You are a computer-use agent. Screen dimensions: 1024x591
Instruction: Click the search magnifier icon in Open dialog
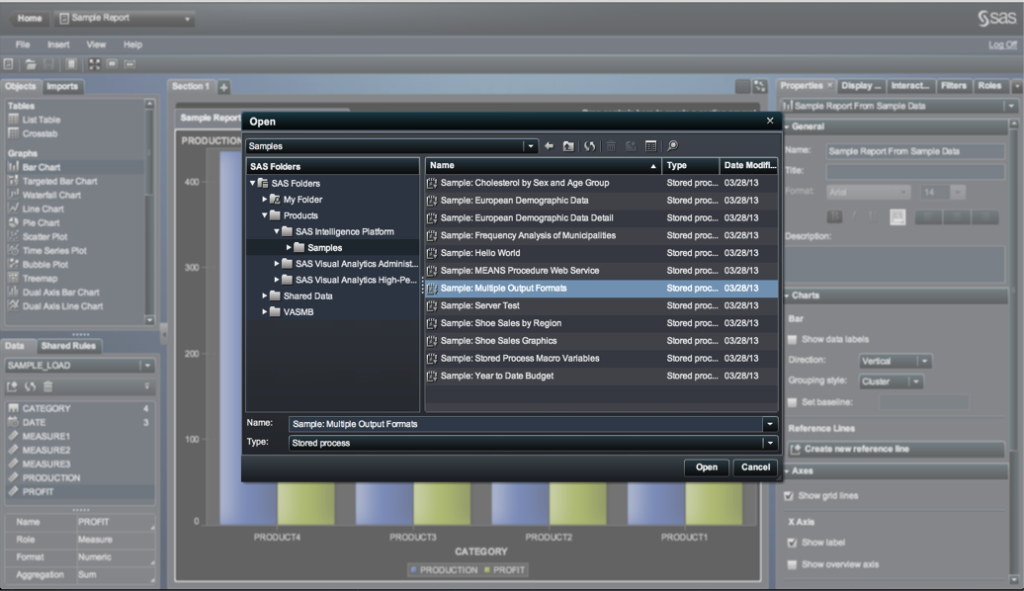673,146
